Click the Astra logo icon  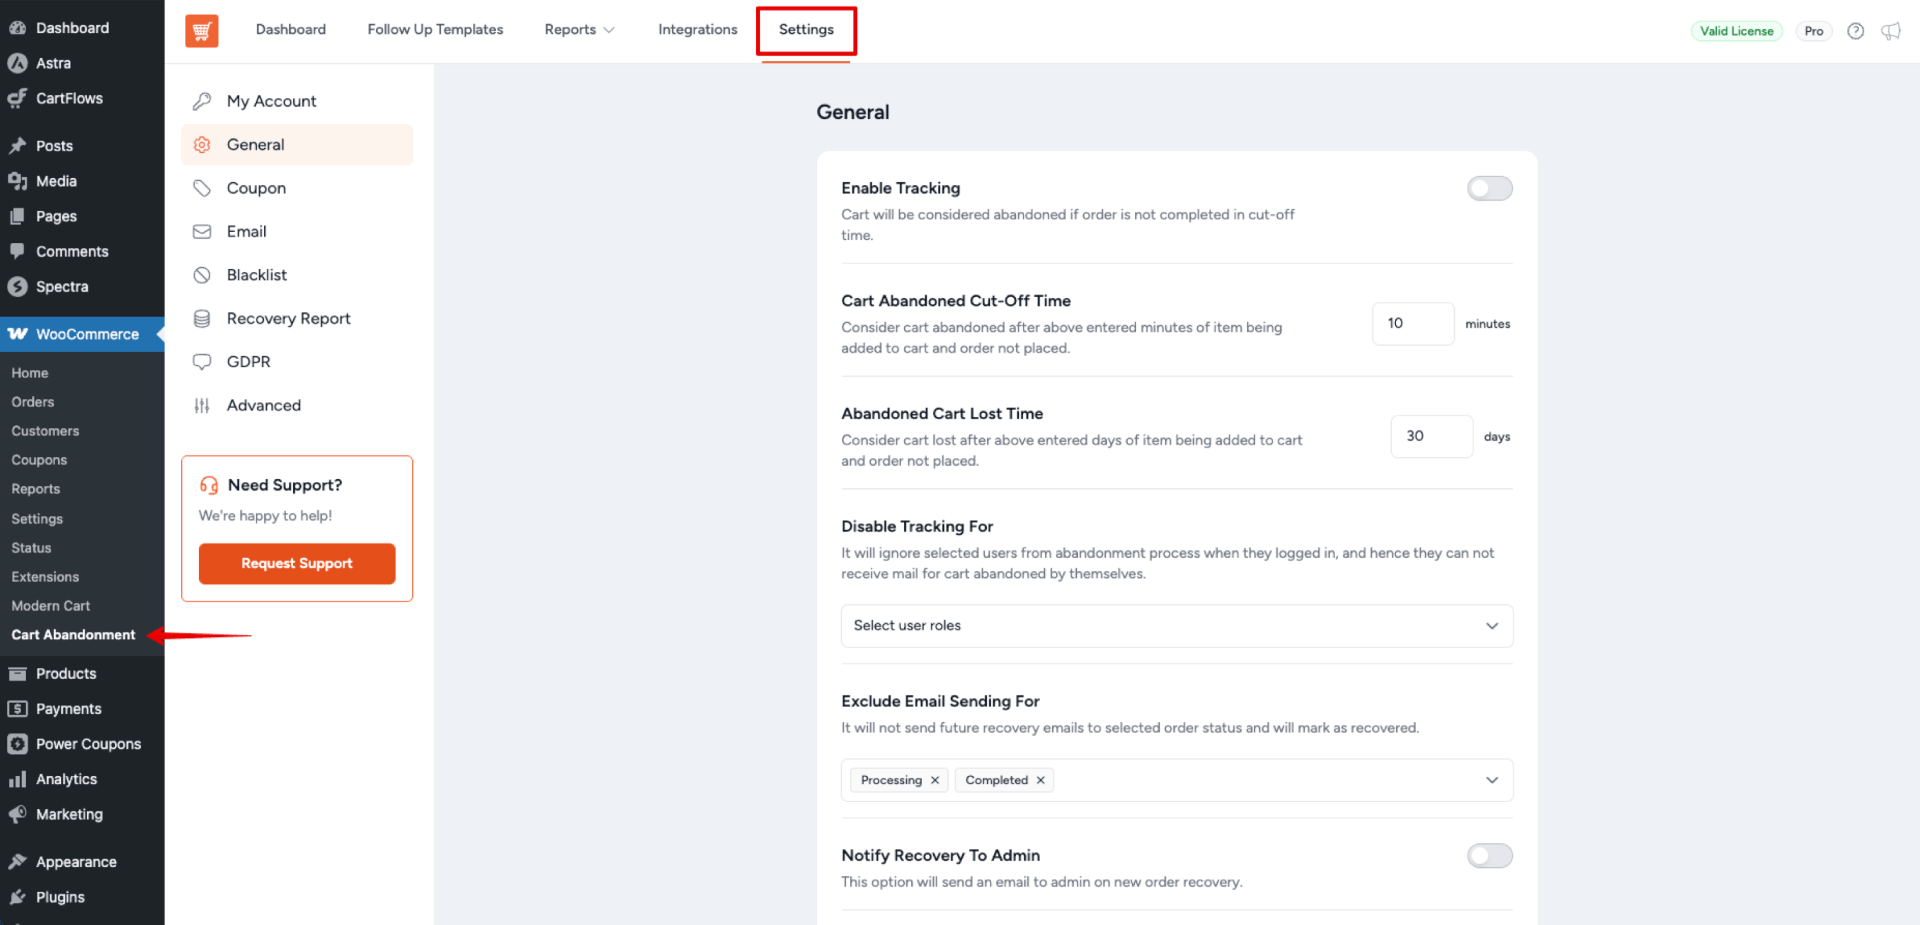pyautogui.click(x=17, y=63)
